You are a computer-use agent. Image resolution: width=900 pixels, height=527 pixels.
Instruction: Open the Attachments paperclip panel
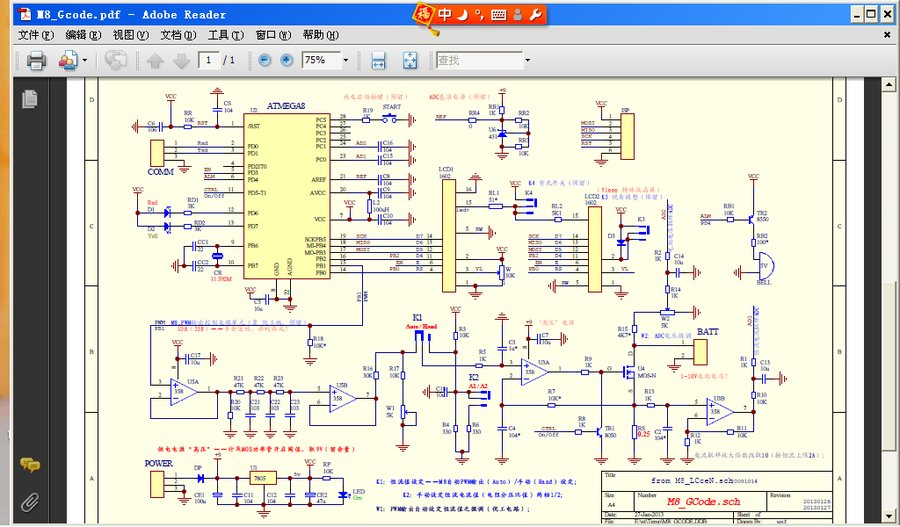click(30, 500)
